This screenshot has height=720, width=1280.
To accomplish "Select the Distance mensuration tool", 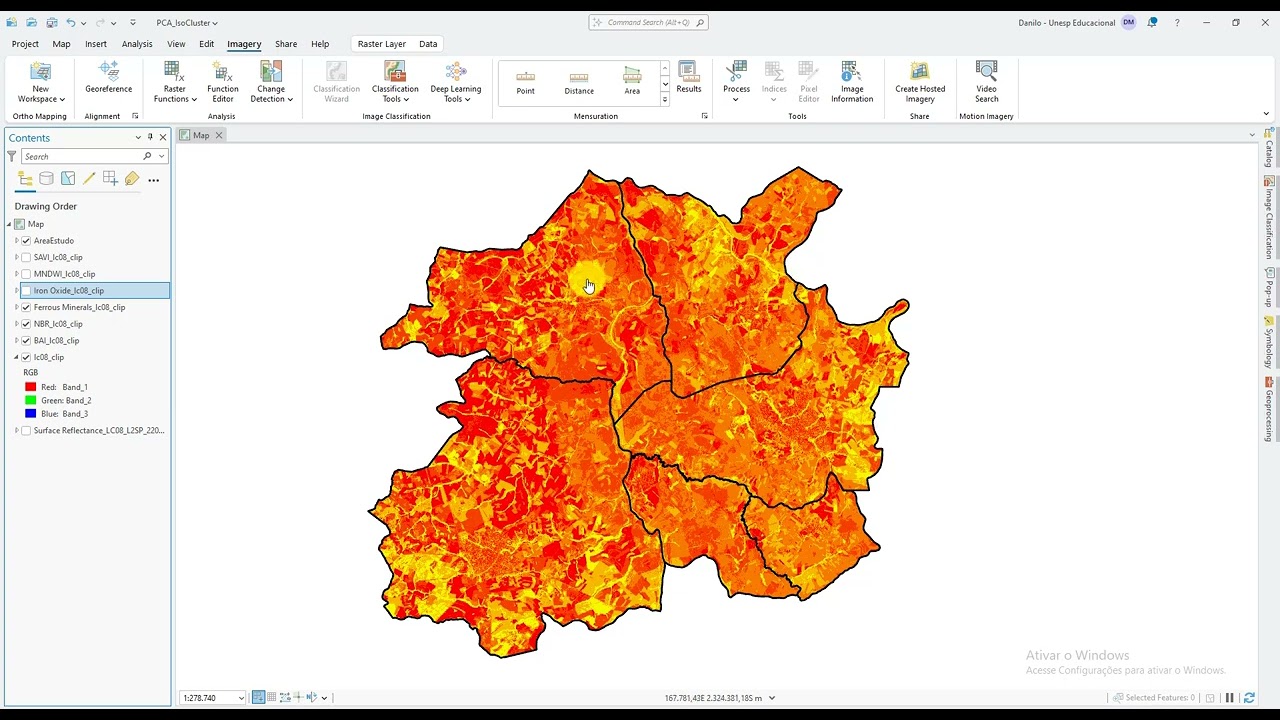I will 579,82.
